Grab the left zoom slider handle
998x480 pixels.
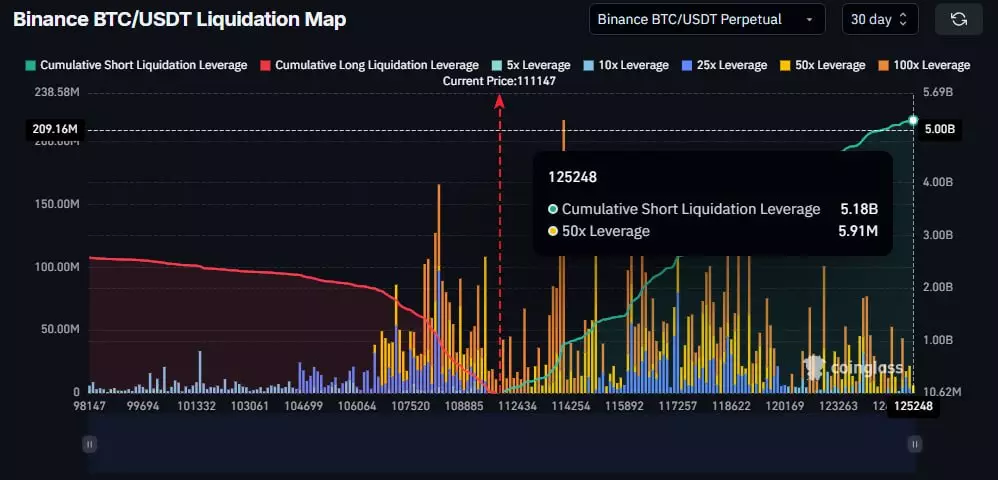click(90, 444)
